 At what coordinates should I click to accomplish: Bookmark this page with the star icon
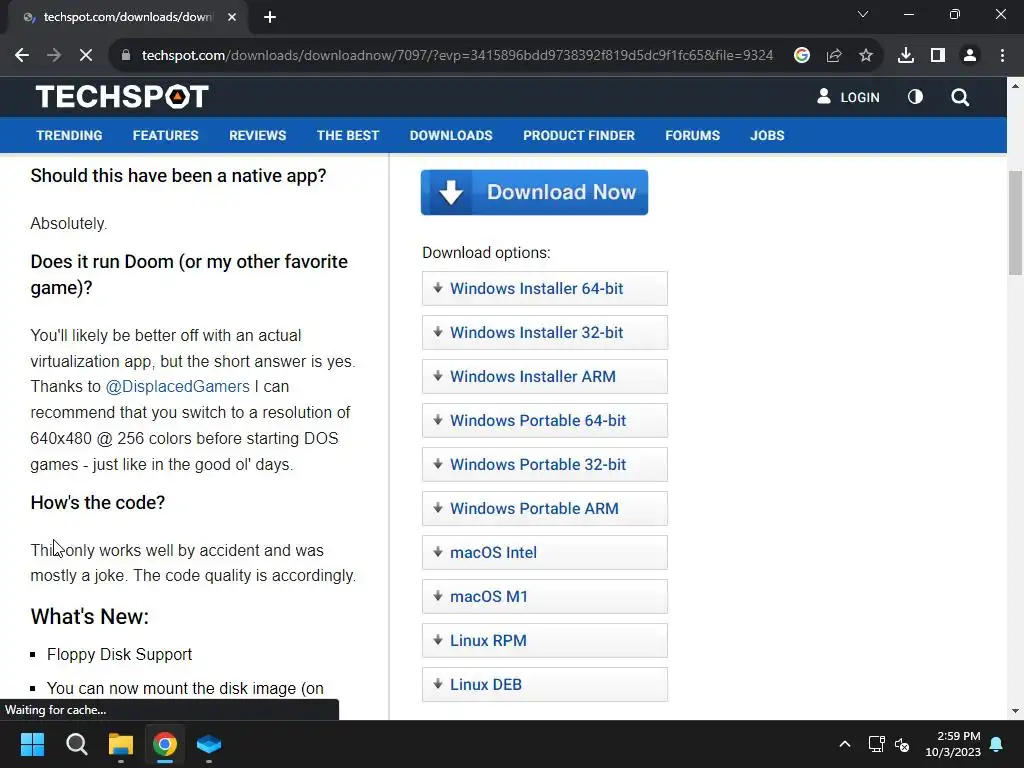(x=866, y=56)
